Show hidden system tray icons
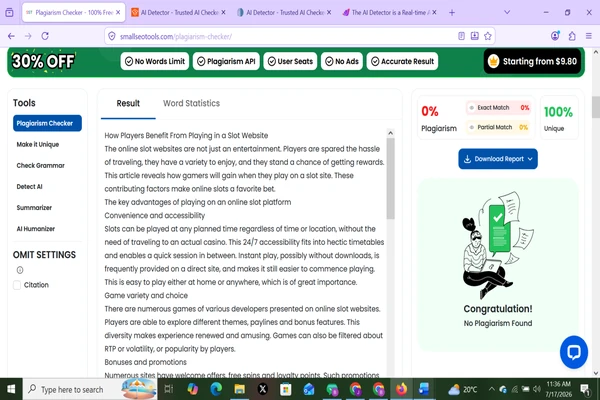The image size is (600, 400). point(491,389)
